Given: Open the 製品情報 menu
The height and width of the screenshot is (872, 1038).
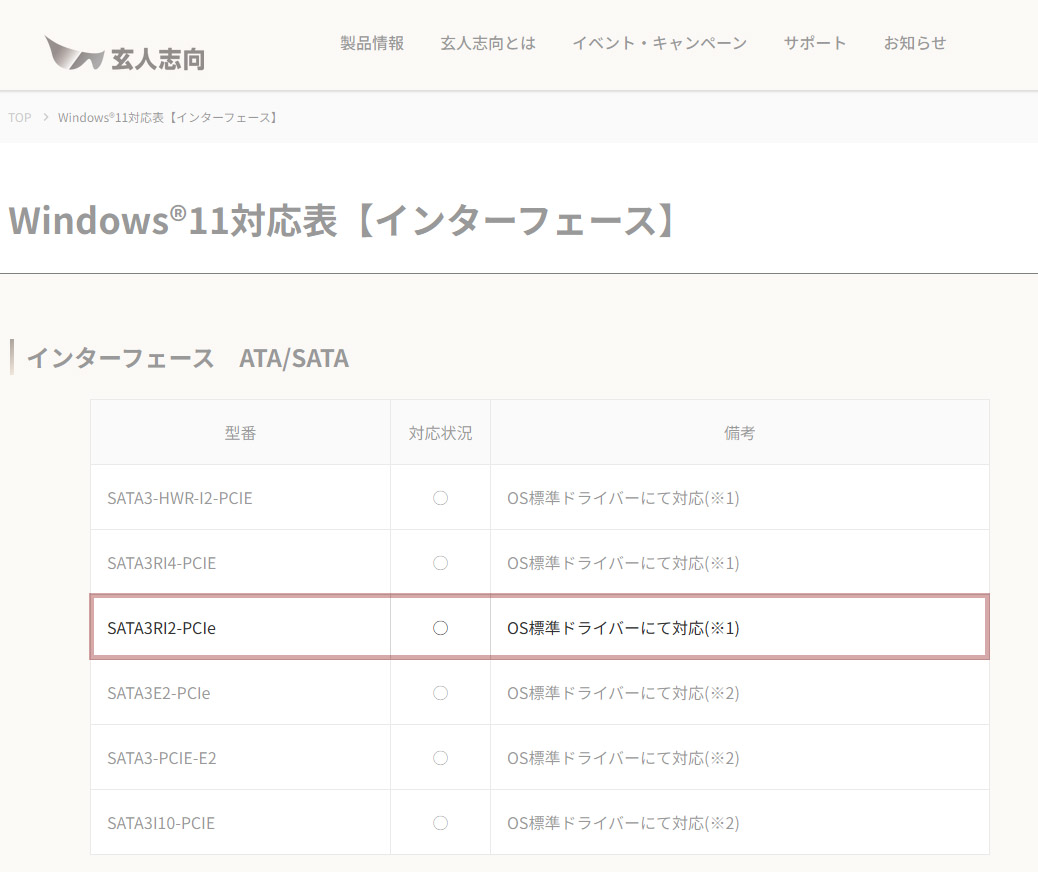Looking at the screenshot, I should [x=372, y=43].
